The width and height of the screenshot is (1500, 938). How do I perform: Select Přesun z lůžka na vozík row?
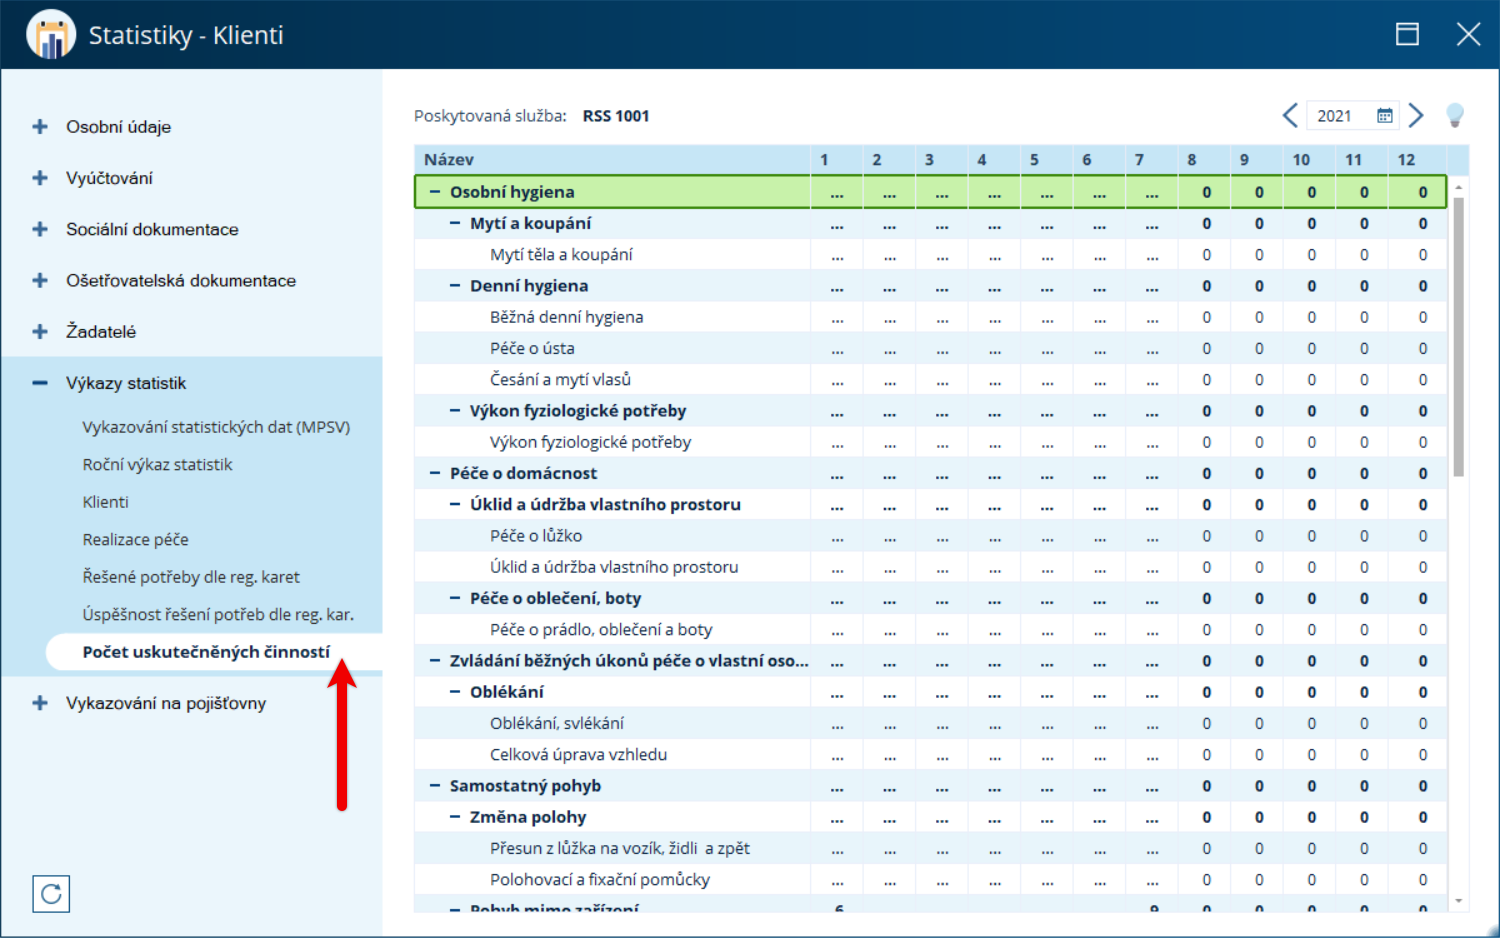point(930,848)
